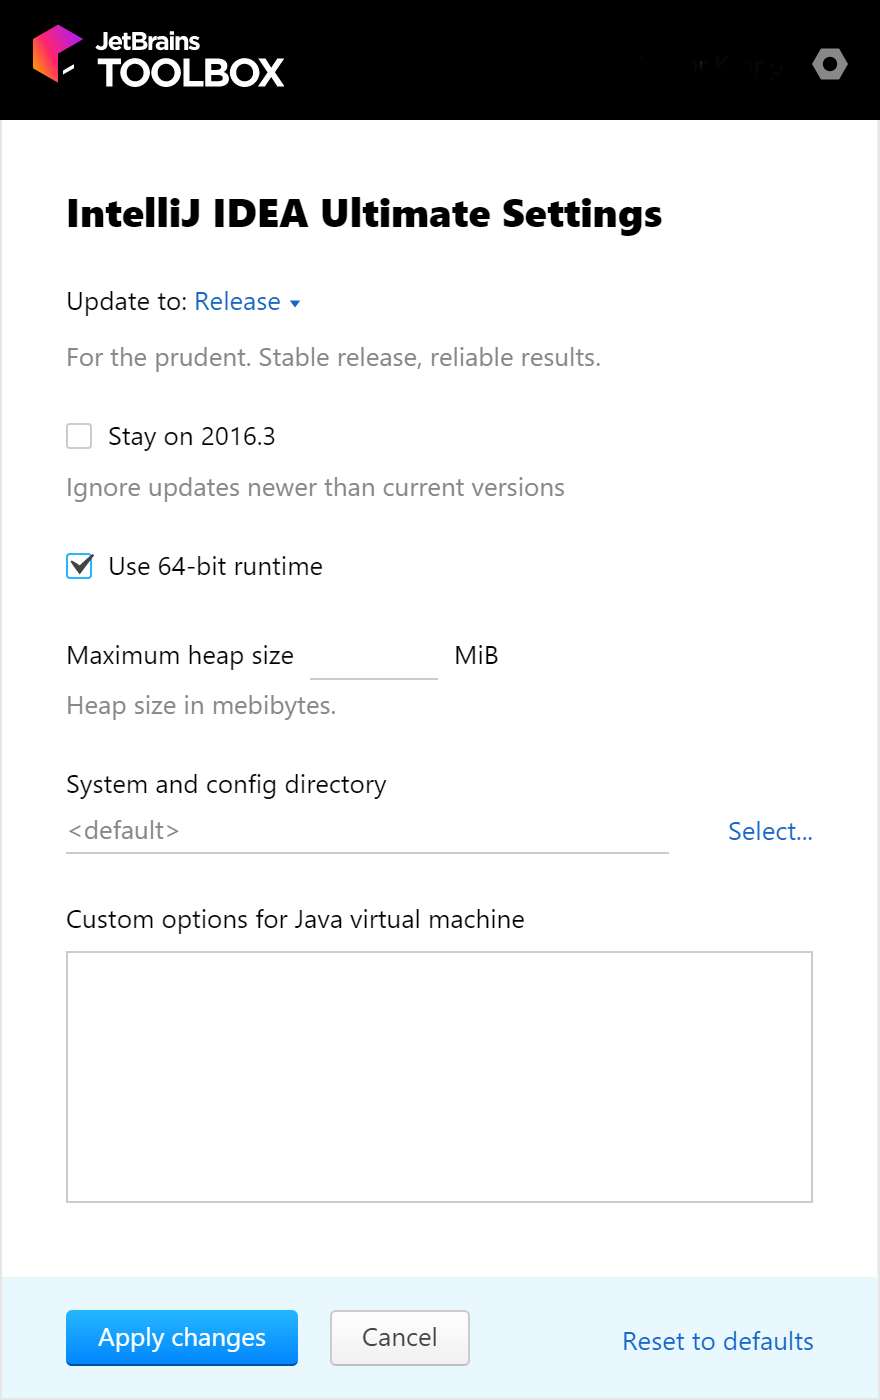
Task: Click the IntelliJ IDEA Ultimate Settings heading
Action: point(364,214)
